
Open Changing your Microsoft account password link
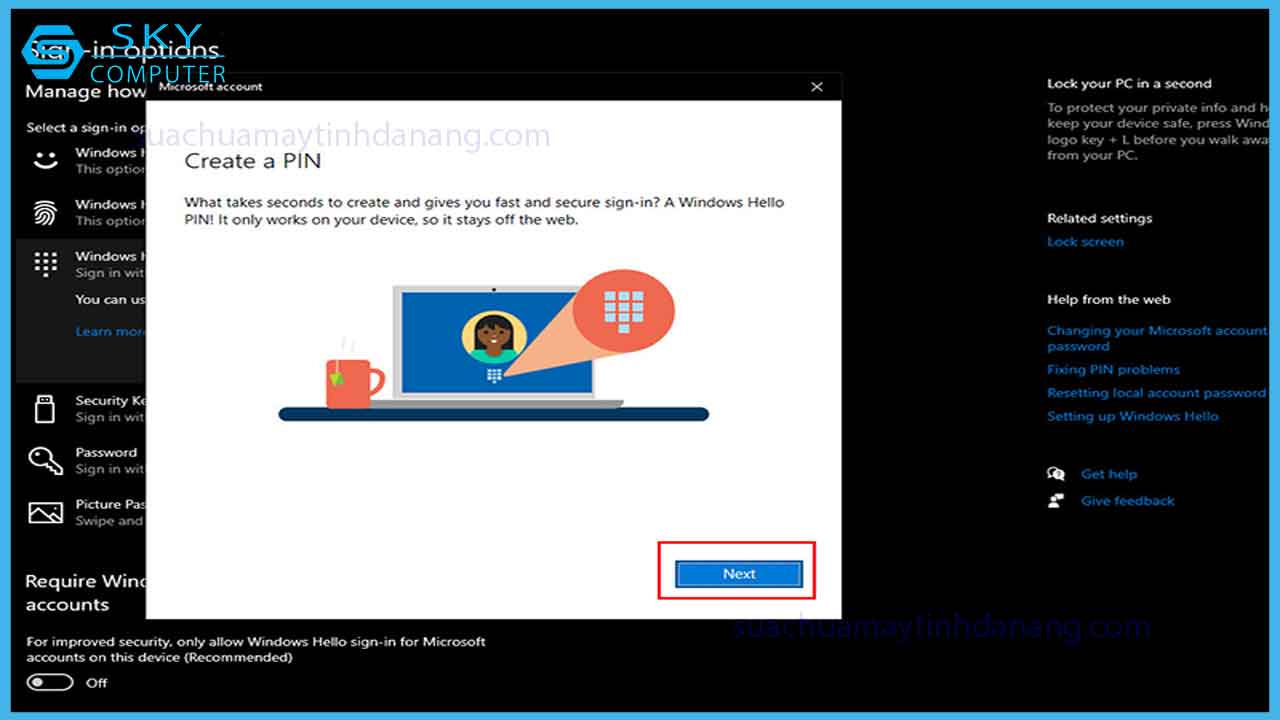(1157, 338)
